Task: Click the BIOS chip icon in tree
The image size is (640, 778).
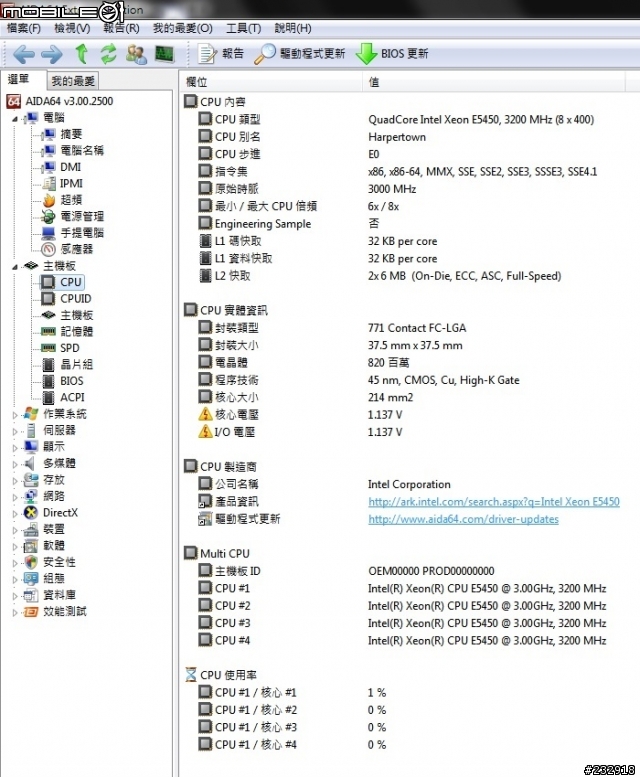Action: (48, 381)
